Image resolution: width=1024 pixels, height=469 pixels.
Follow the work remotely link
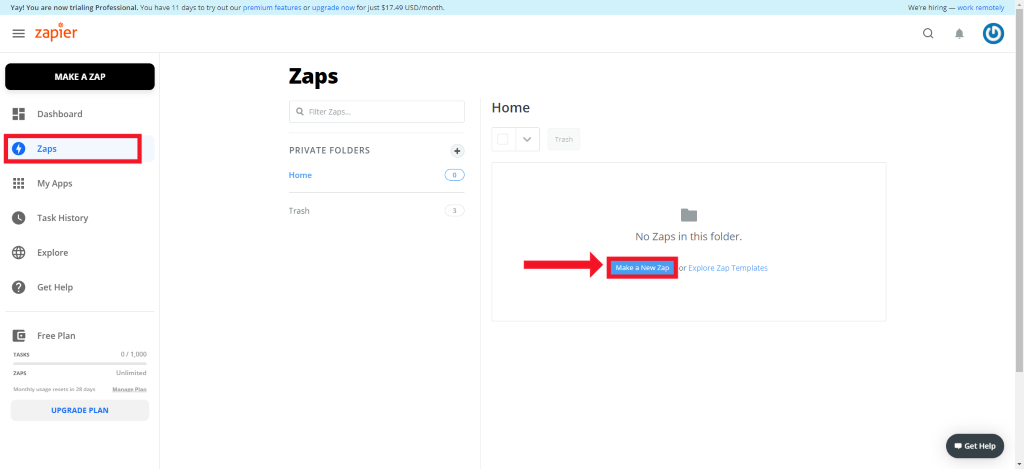coord(981,7)
